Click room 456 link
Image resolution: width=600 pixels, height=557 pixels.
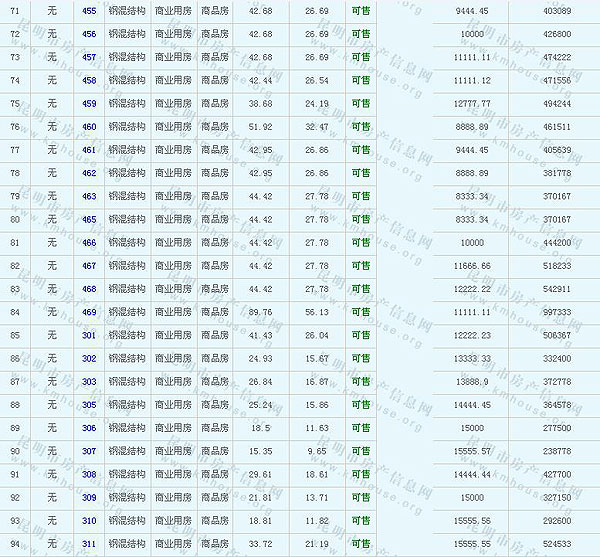click(90, 34)
